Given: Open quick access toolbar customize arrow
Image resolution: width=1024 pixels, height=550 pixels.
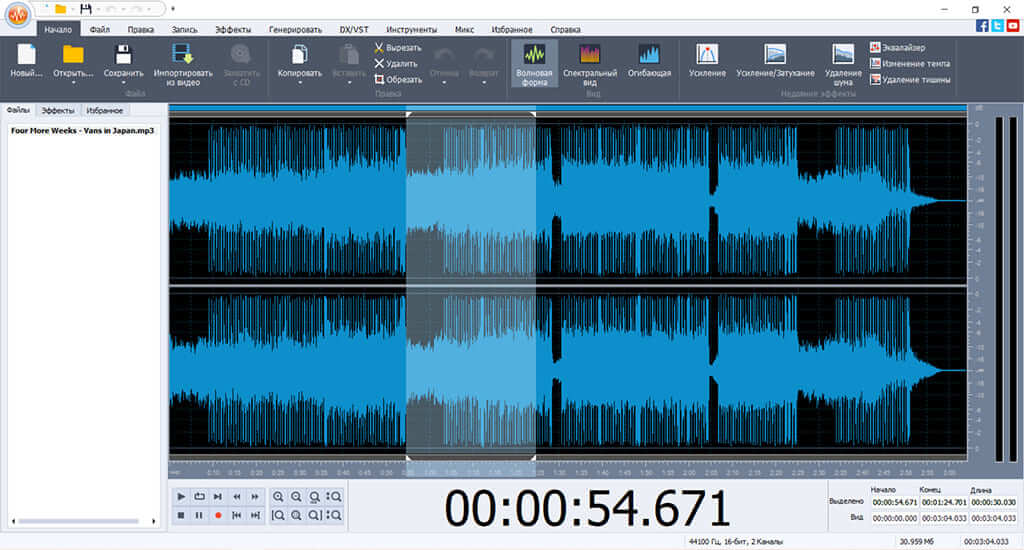Looking at the screenshot, I should 173,9.
